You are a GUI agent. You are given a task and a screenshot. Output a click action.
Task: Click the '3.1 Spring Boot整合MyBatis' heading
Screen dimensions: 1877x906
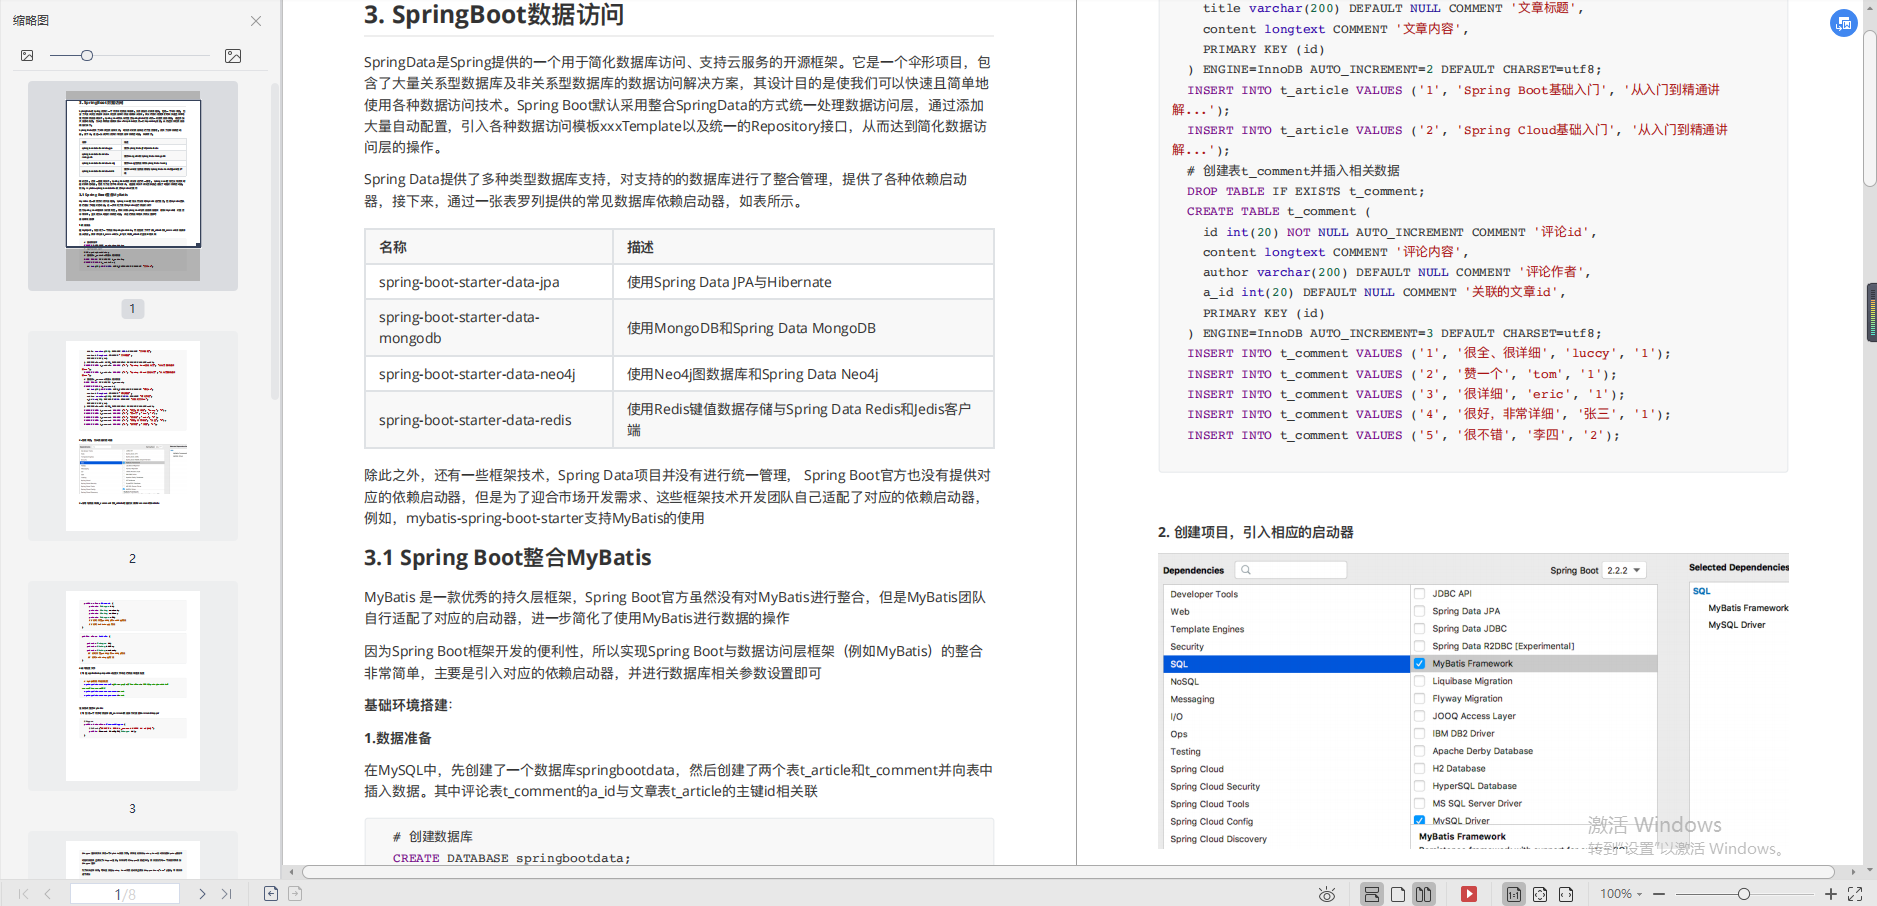[507, 557]
